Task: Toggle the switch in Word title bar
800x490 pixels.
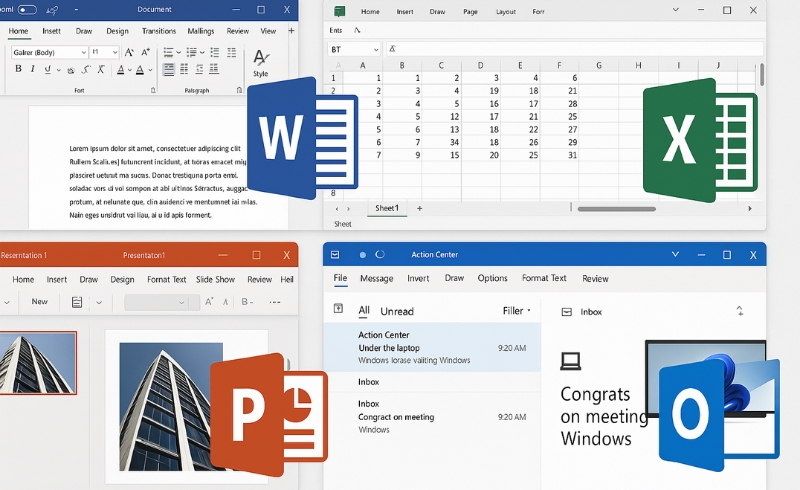Action: click(28, 10)
